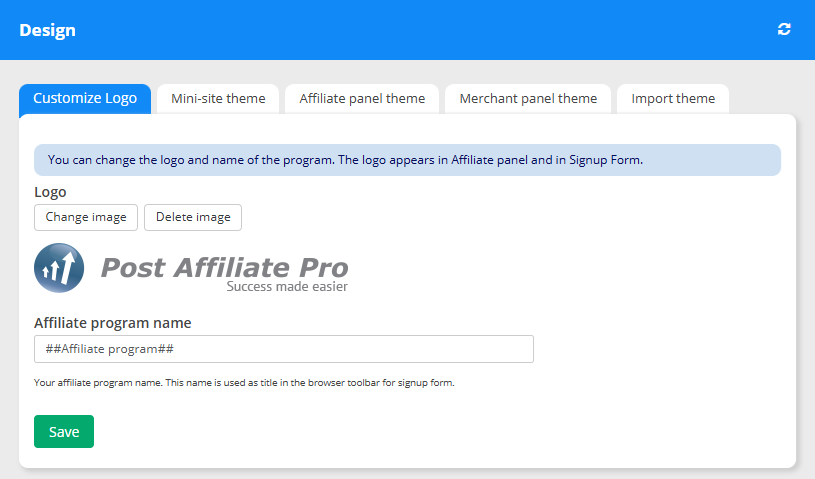815x479 pixels.
Task: Click the Design page title
Action: [x=47, y=30]
